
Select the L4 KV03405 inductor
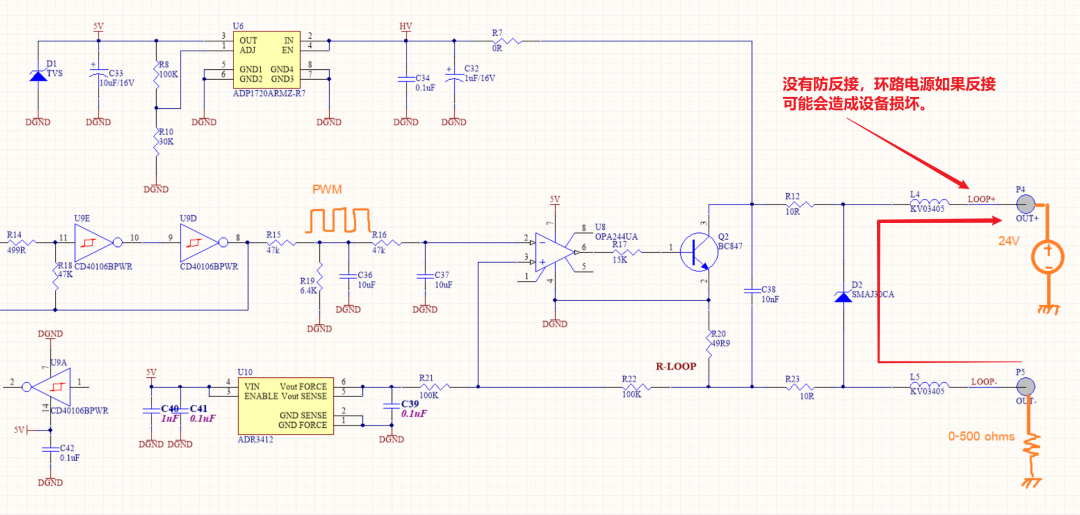pos(929,204)
